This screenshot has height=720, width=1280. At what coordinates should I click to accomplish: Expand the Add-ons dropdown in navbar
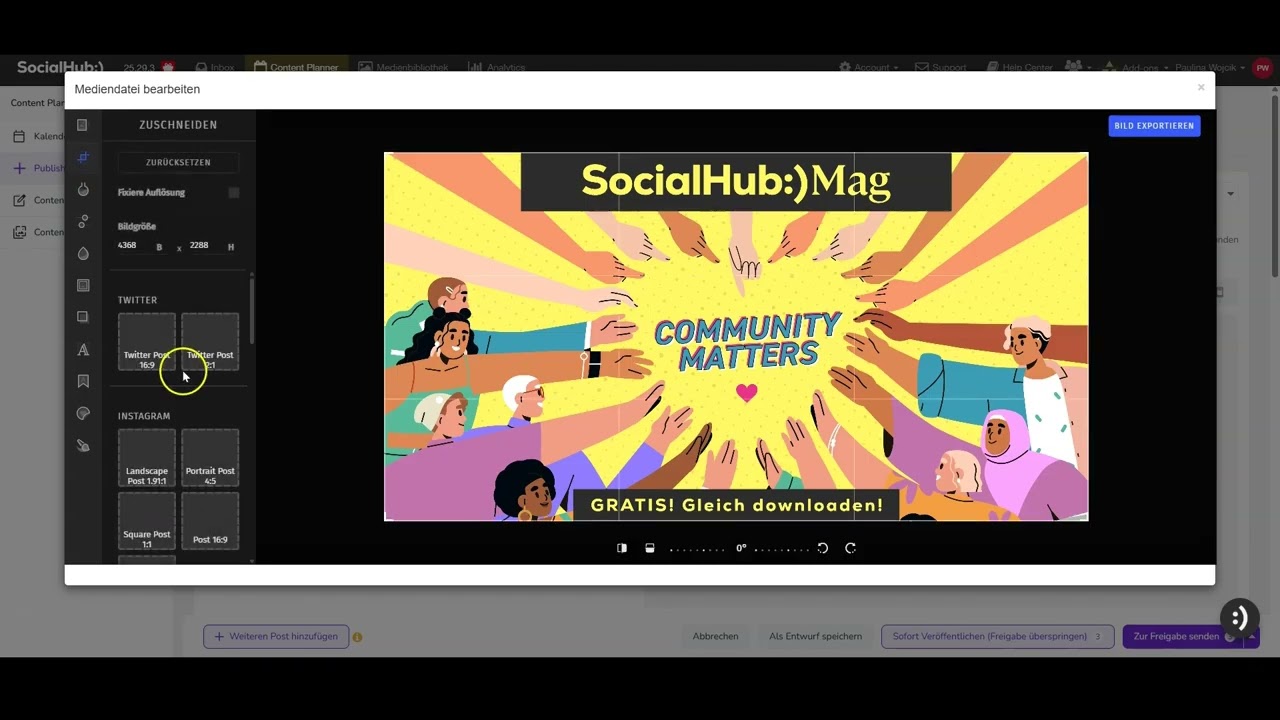point(1135,67)
